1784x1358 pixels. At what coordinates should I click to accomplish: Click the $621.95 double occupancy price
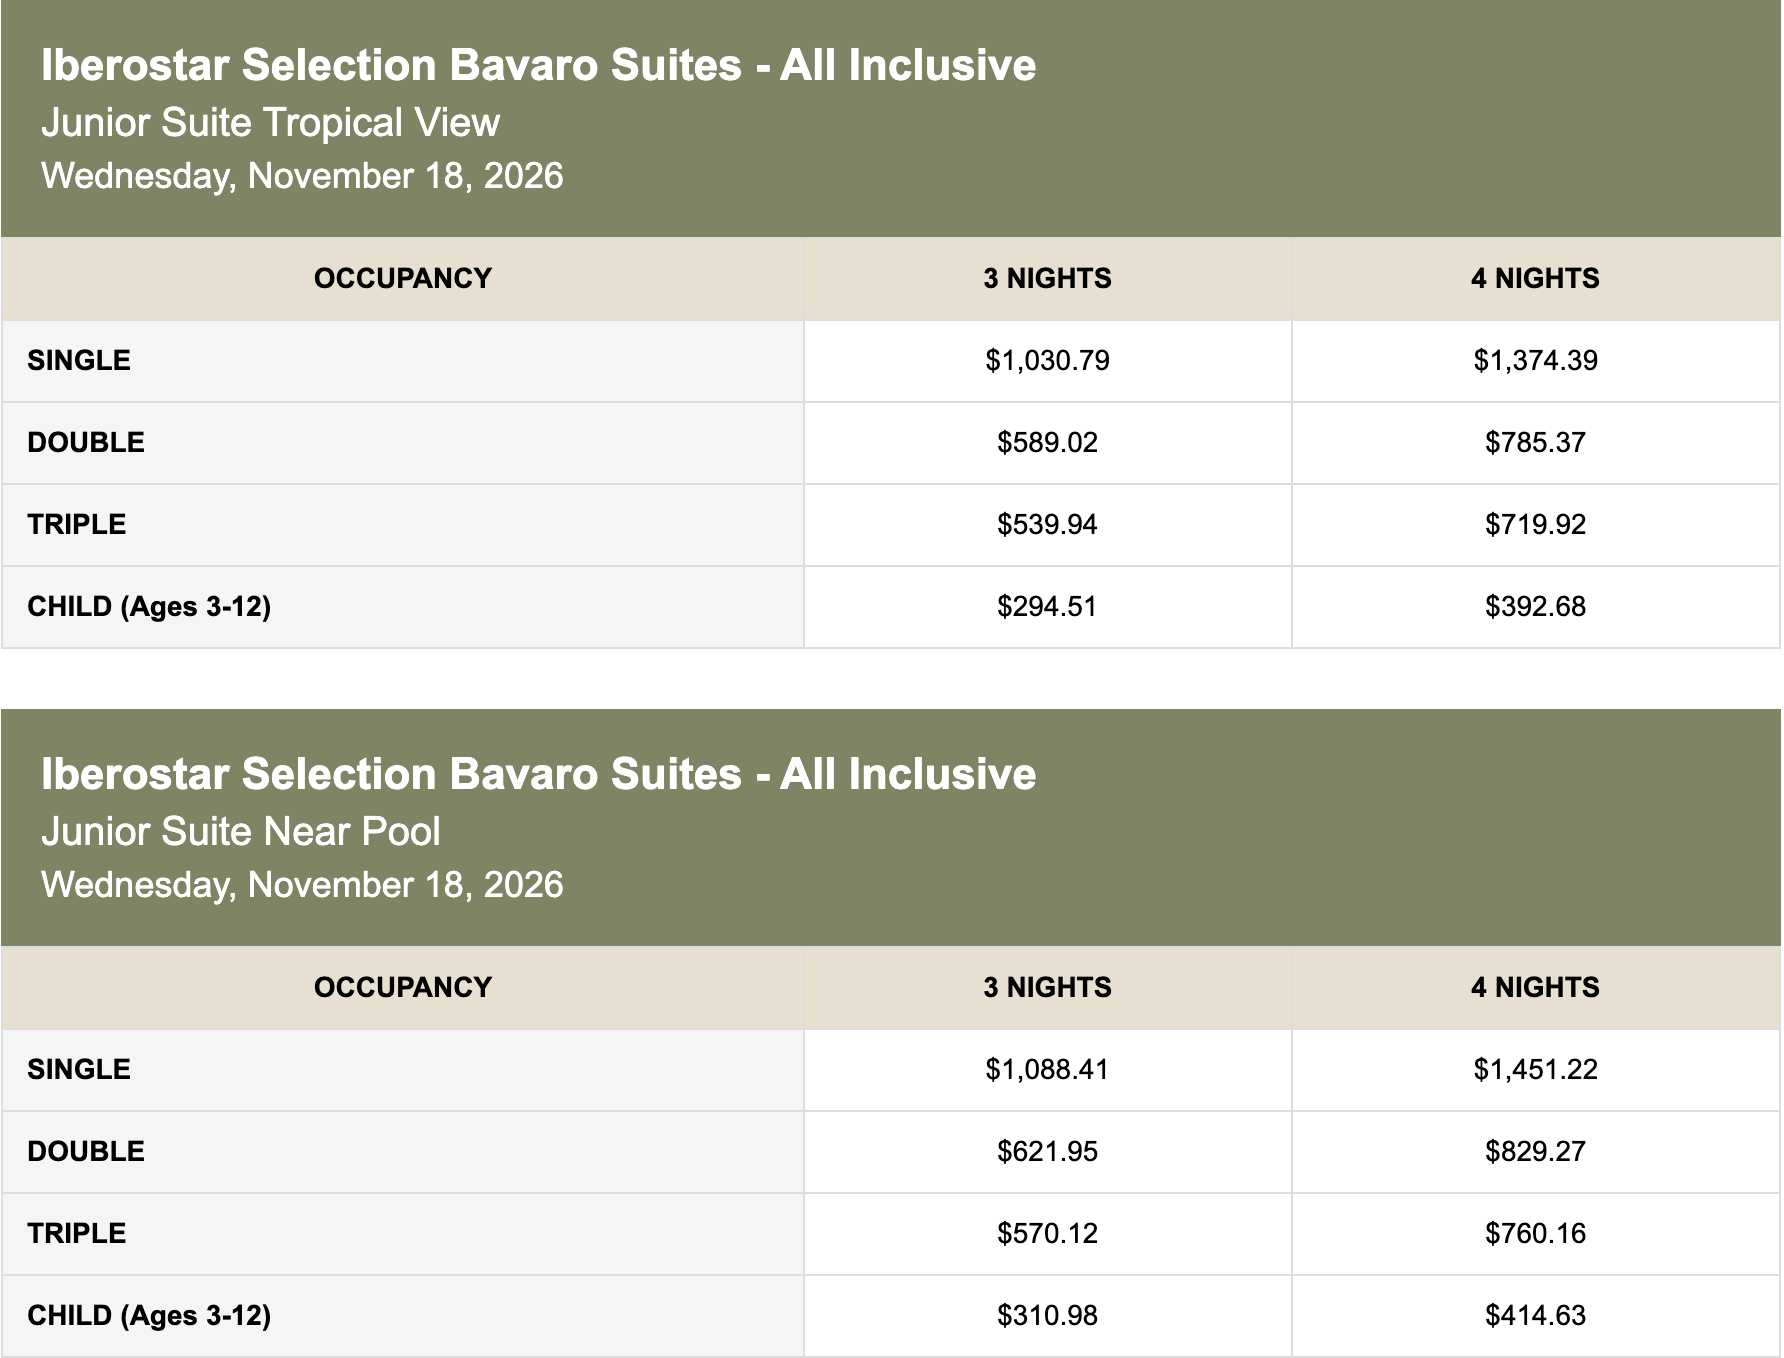[x=1047, y=1151]
